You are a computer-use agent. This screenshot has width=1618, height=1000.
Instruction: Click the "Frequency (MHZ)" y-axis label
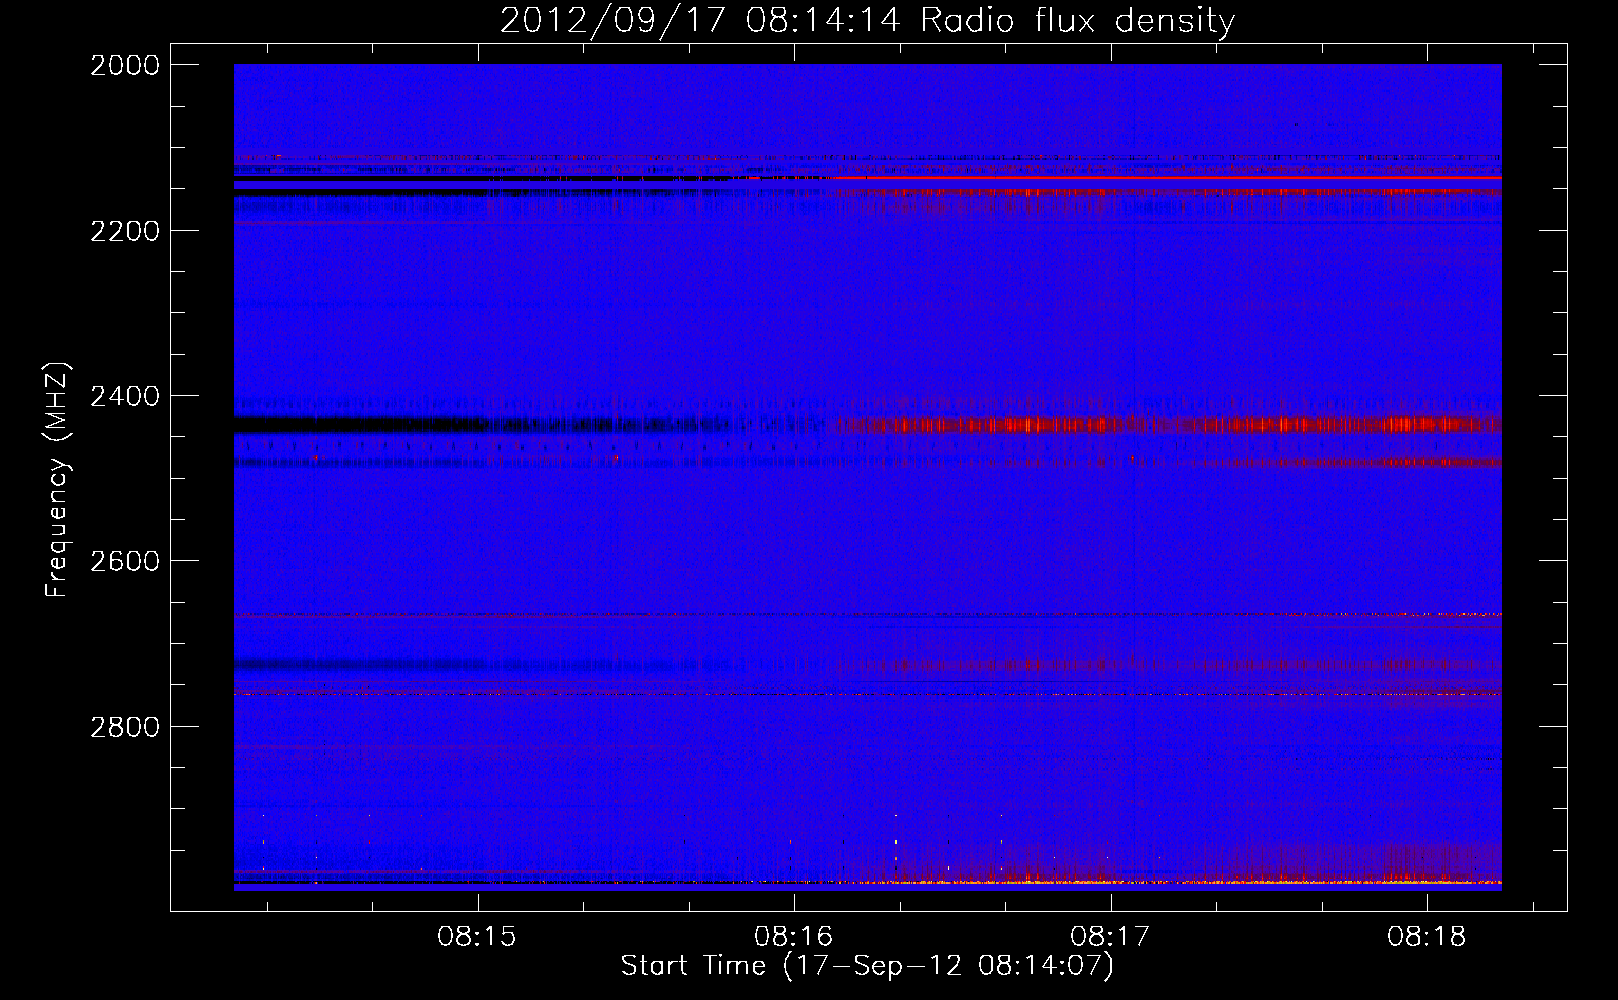[x=57, y=480]
